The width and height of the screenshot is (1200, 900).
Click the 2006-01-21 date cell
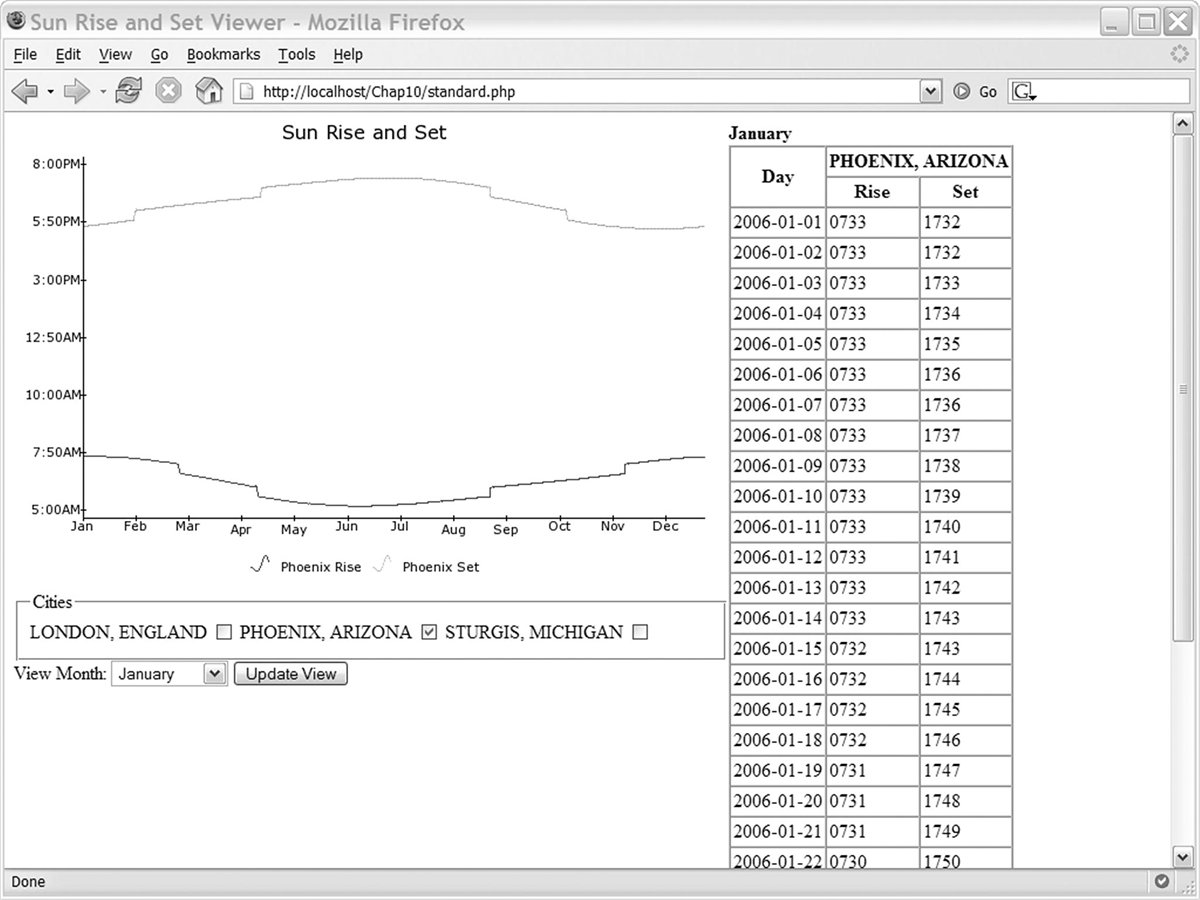tap(778, 831)
